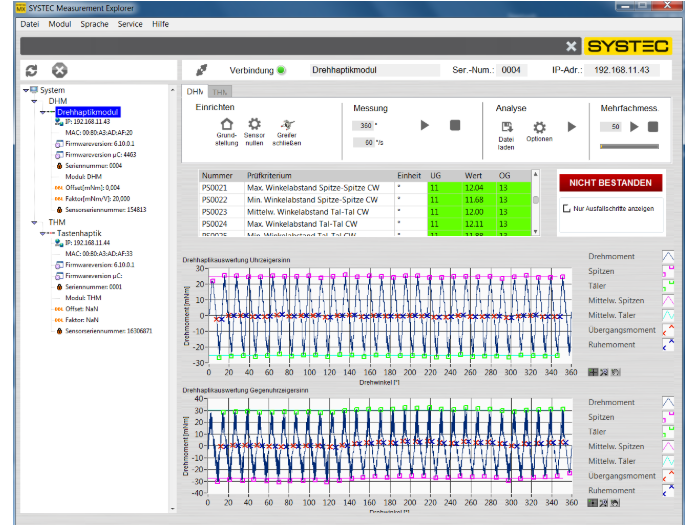Toggle Drehmoment plot in lower chart legend

(668, 402)
